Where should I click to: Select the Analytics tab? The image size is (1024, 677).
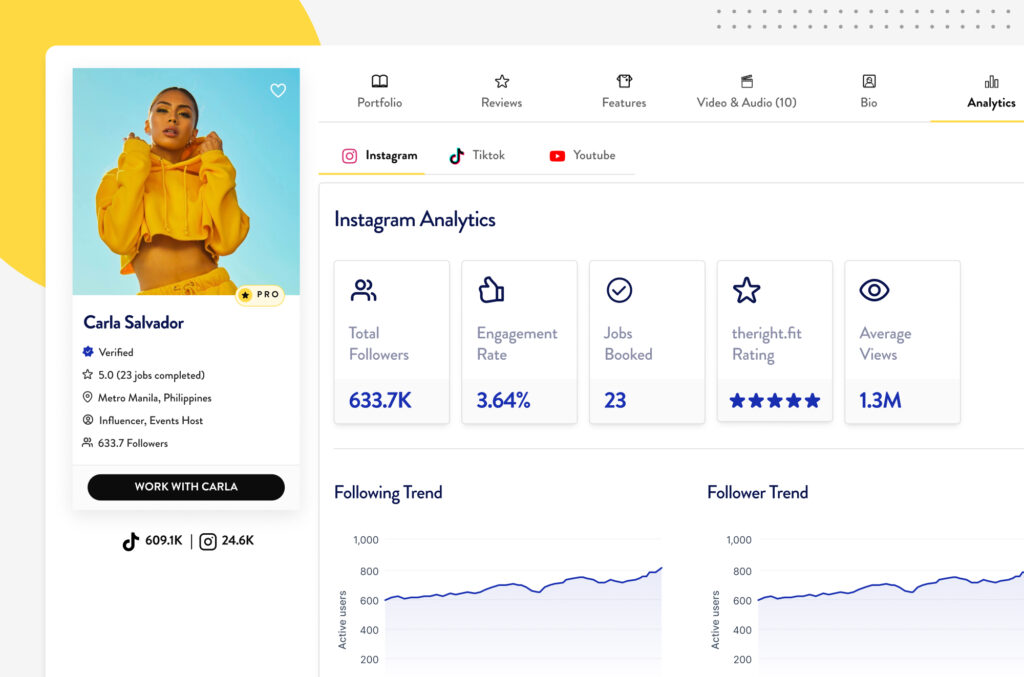991,91
